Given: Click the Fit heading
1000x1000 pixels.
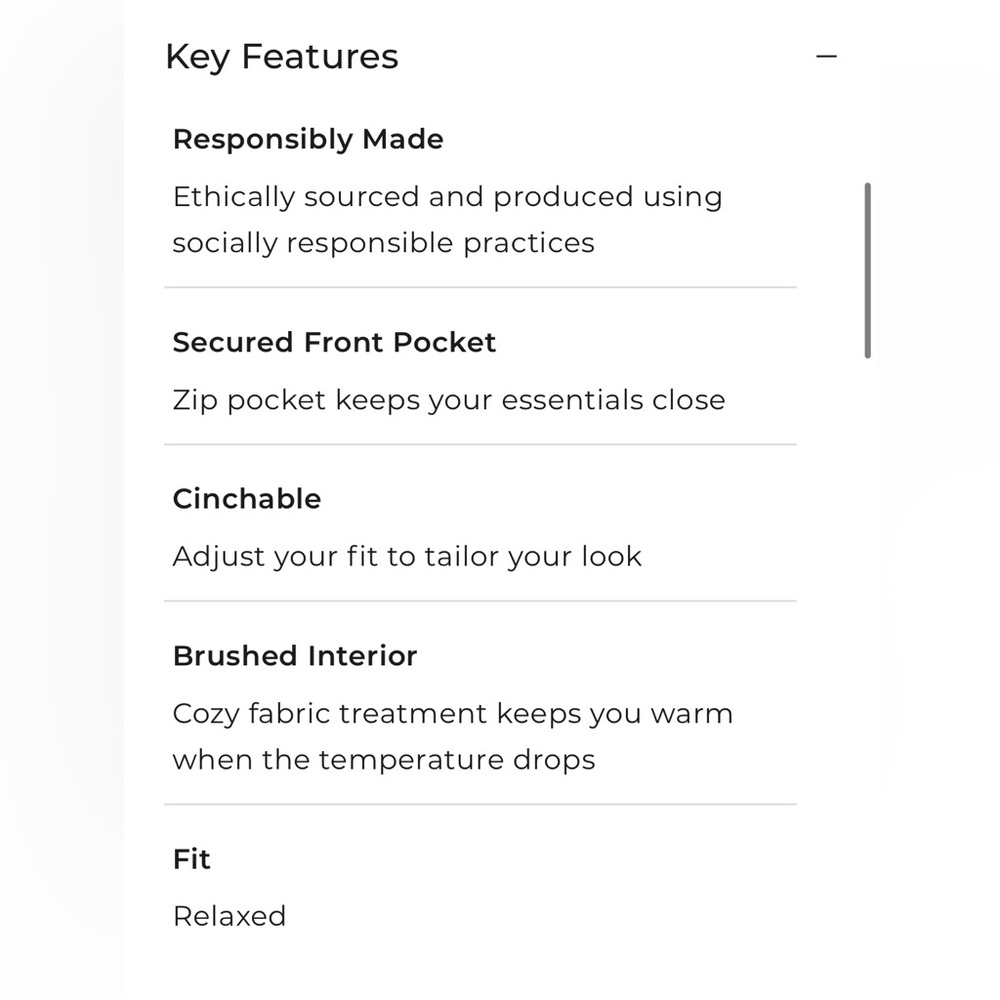Looking at the screenshot, I should [191, 859].
